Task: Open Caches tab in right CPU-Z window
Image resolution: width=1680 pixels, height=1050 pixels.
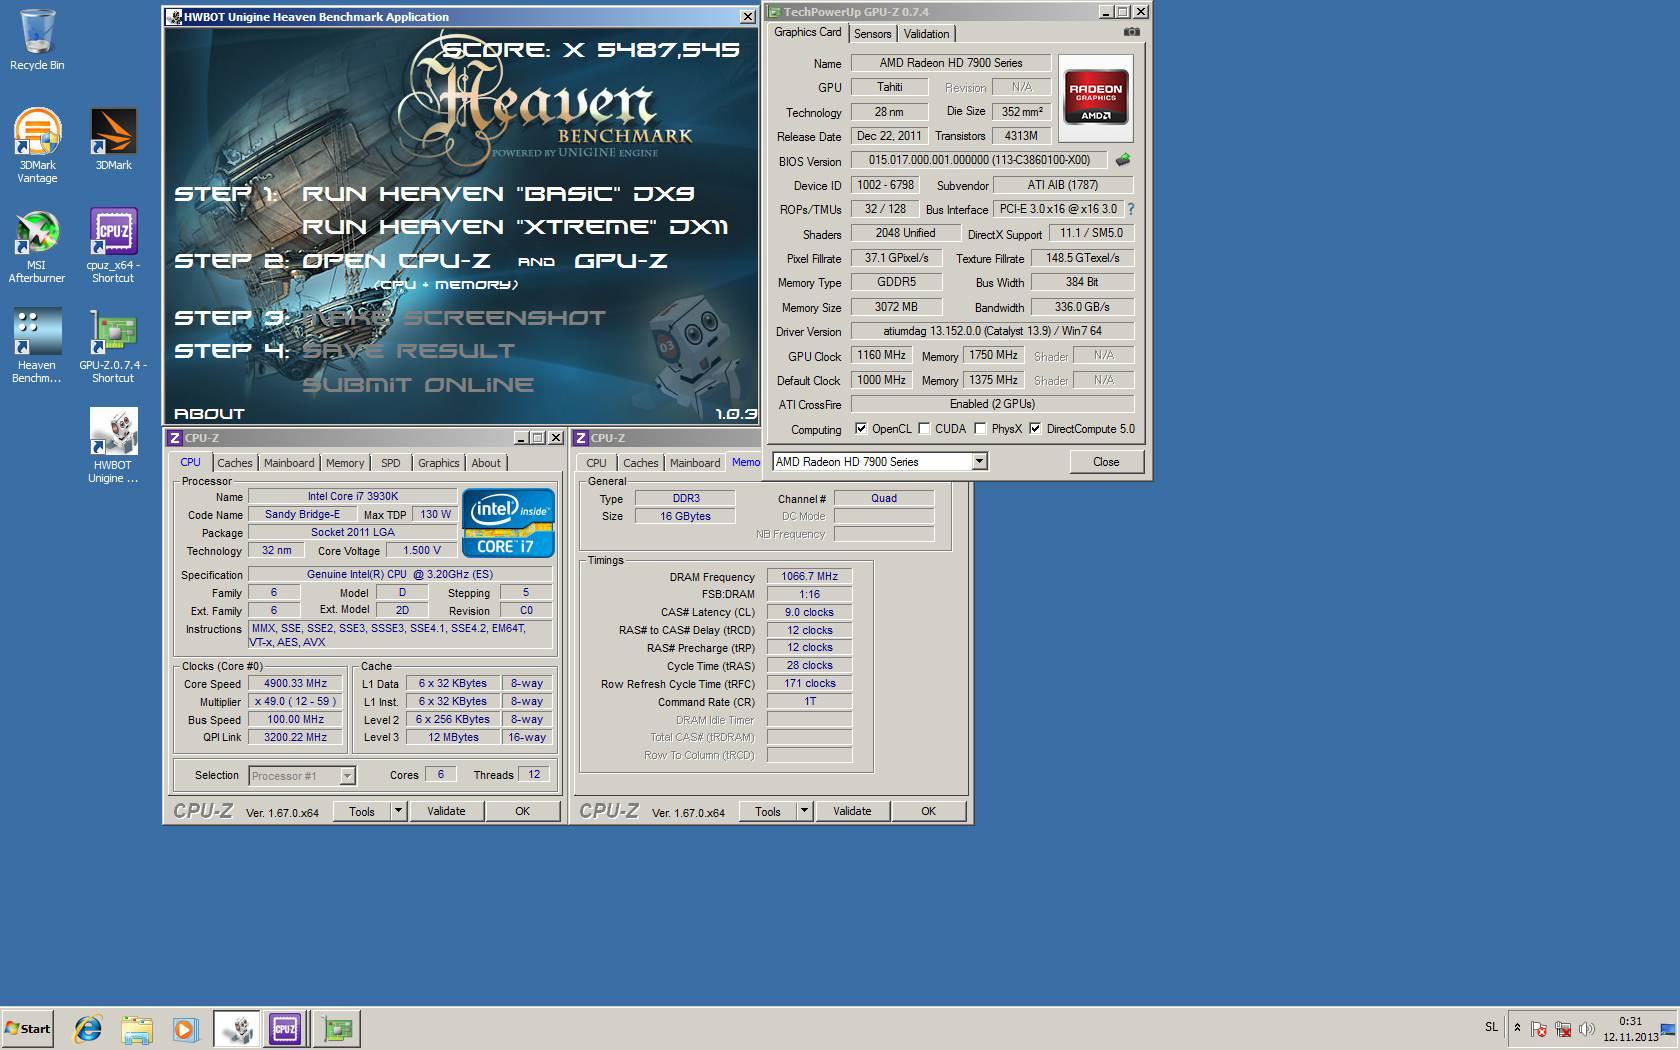Action: point(641,463)
